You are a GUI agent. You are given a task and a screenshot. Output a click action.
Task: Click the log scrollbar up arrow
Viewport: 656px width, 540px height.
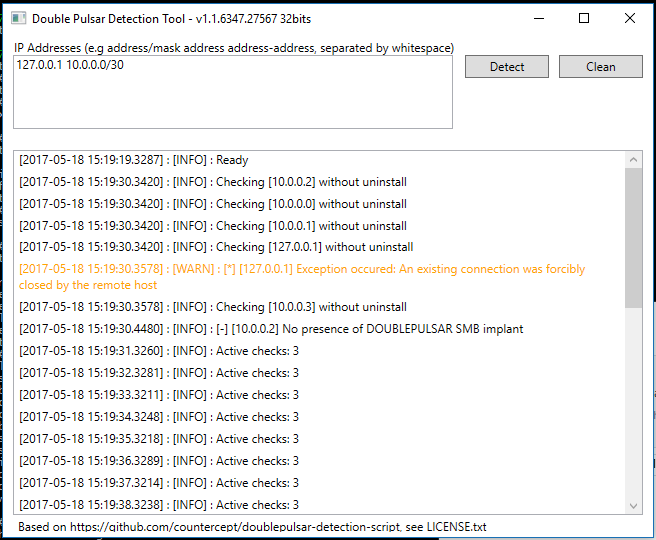[633, 160]
